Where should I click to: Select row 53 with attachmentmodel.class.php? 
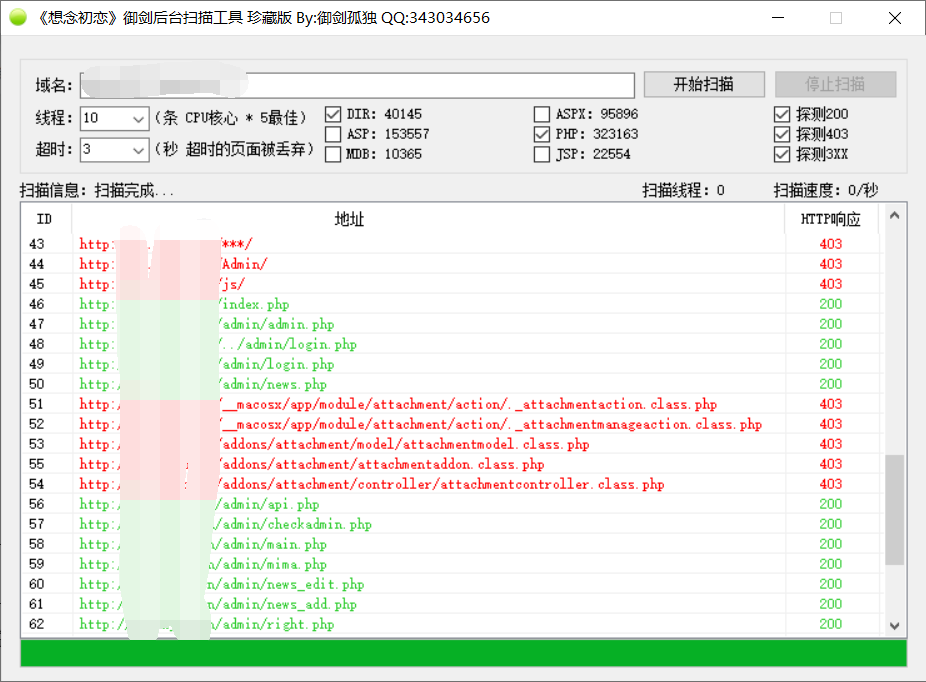tap(452, 445)
